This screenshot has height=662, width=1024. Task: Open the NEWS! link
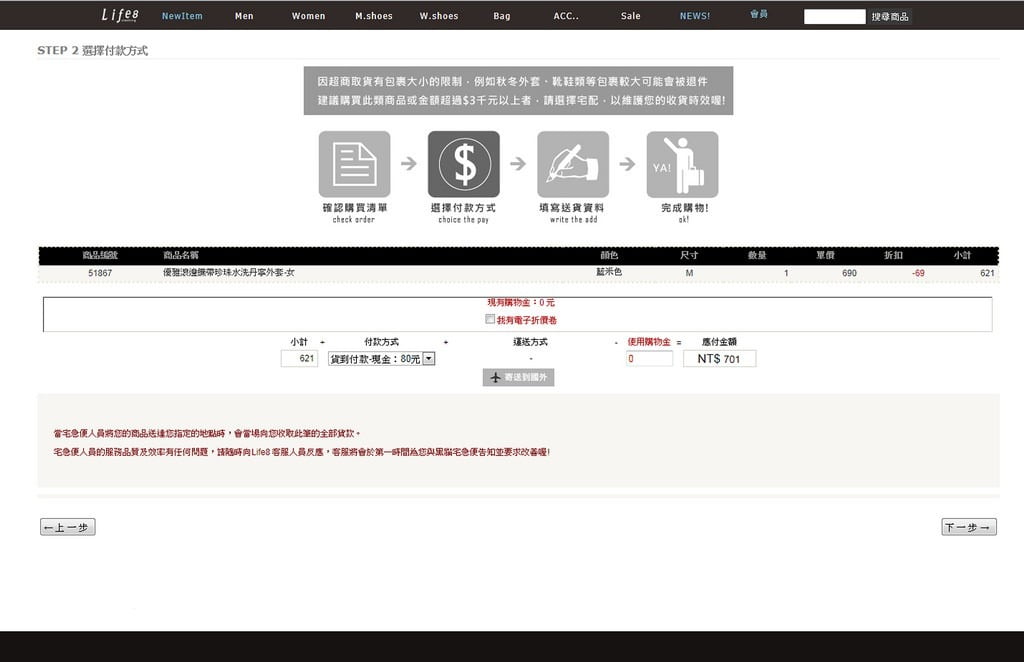pos(694,16)
